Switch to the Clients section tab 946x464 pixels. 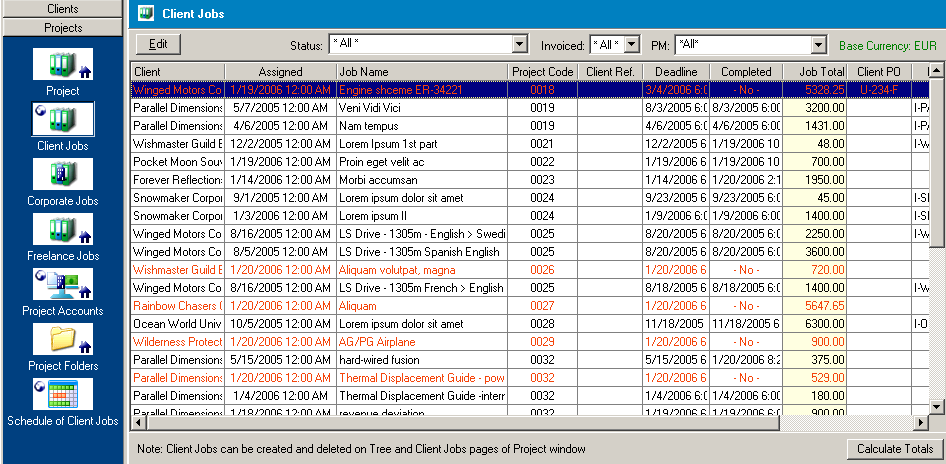pyautogui.click(x=63, y=9)
